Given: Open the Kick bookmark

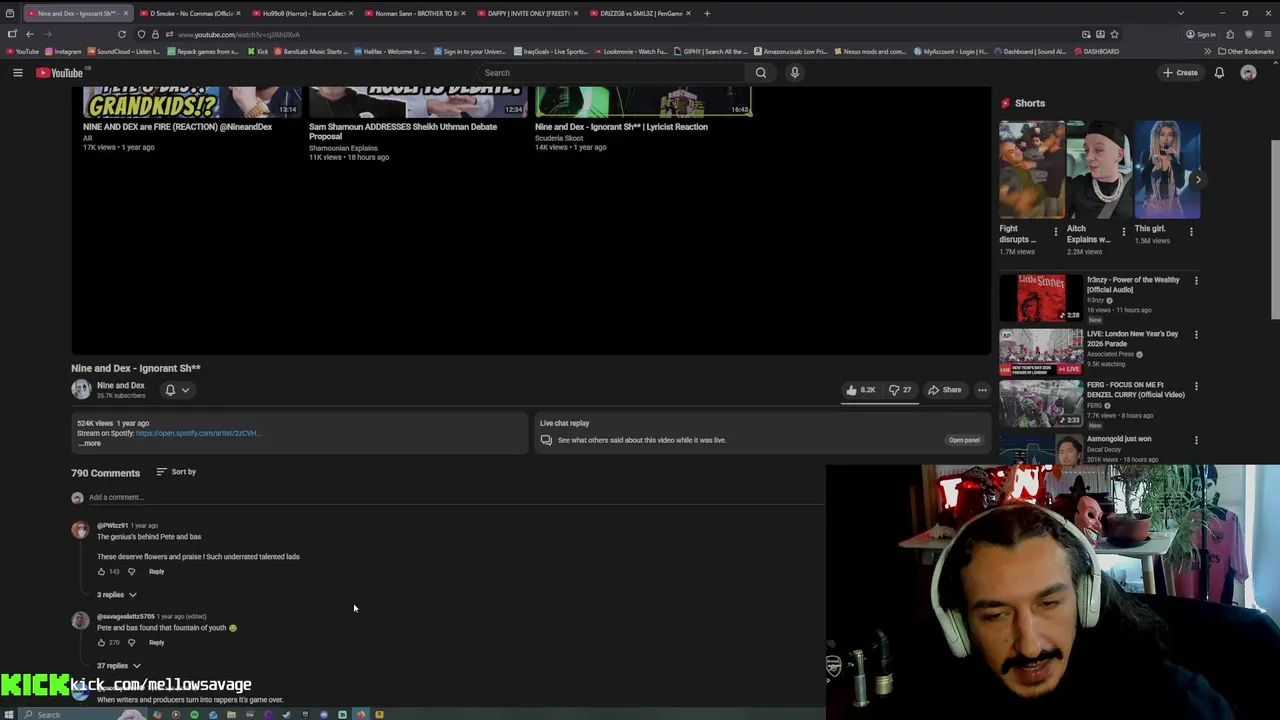Looking at the screenshot, I should tap(258, 51).
